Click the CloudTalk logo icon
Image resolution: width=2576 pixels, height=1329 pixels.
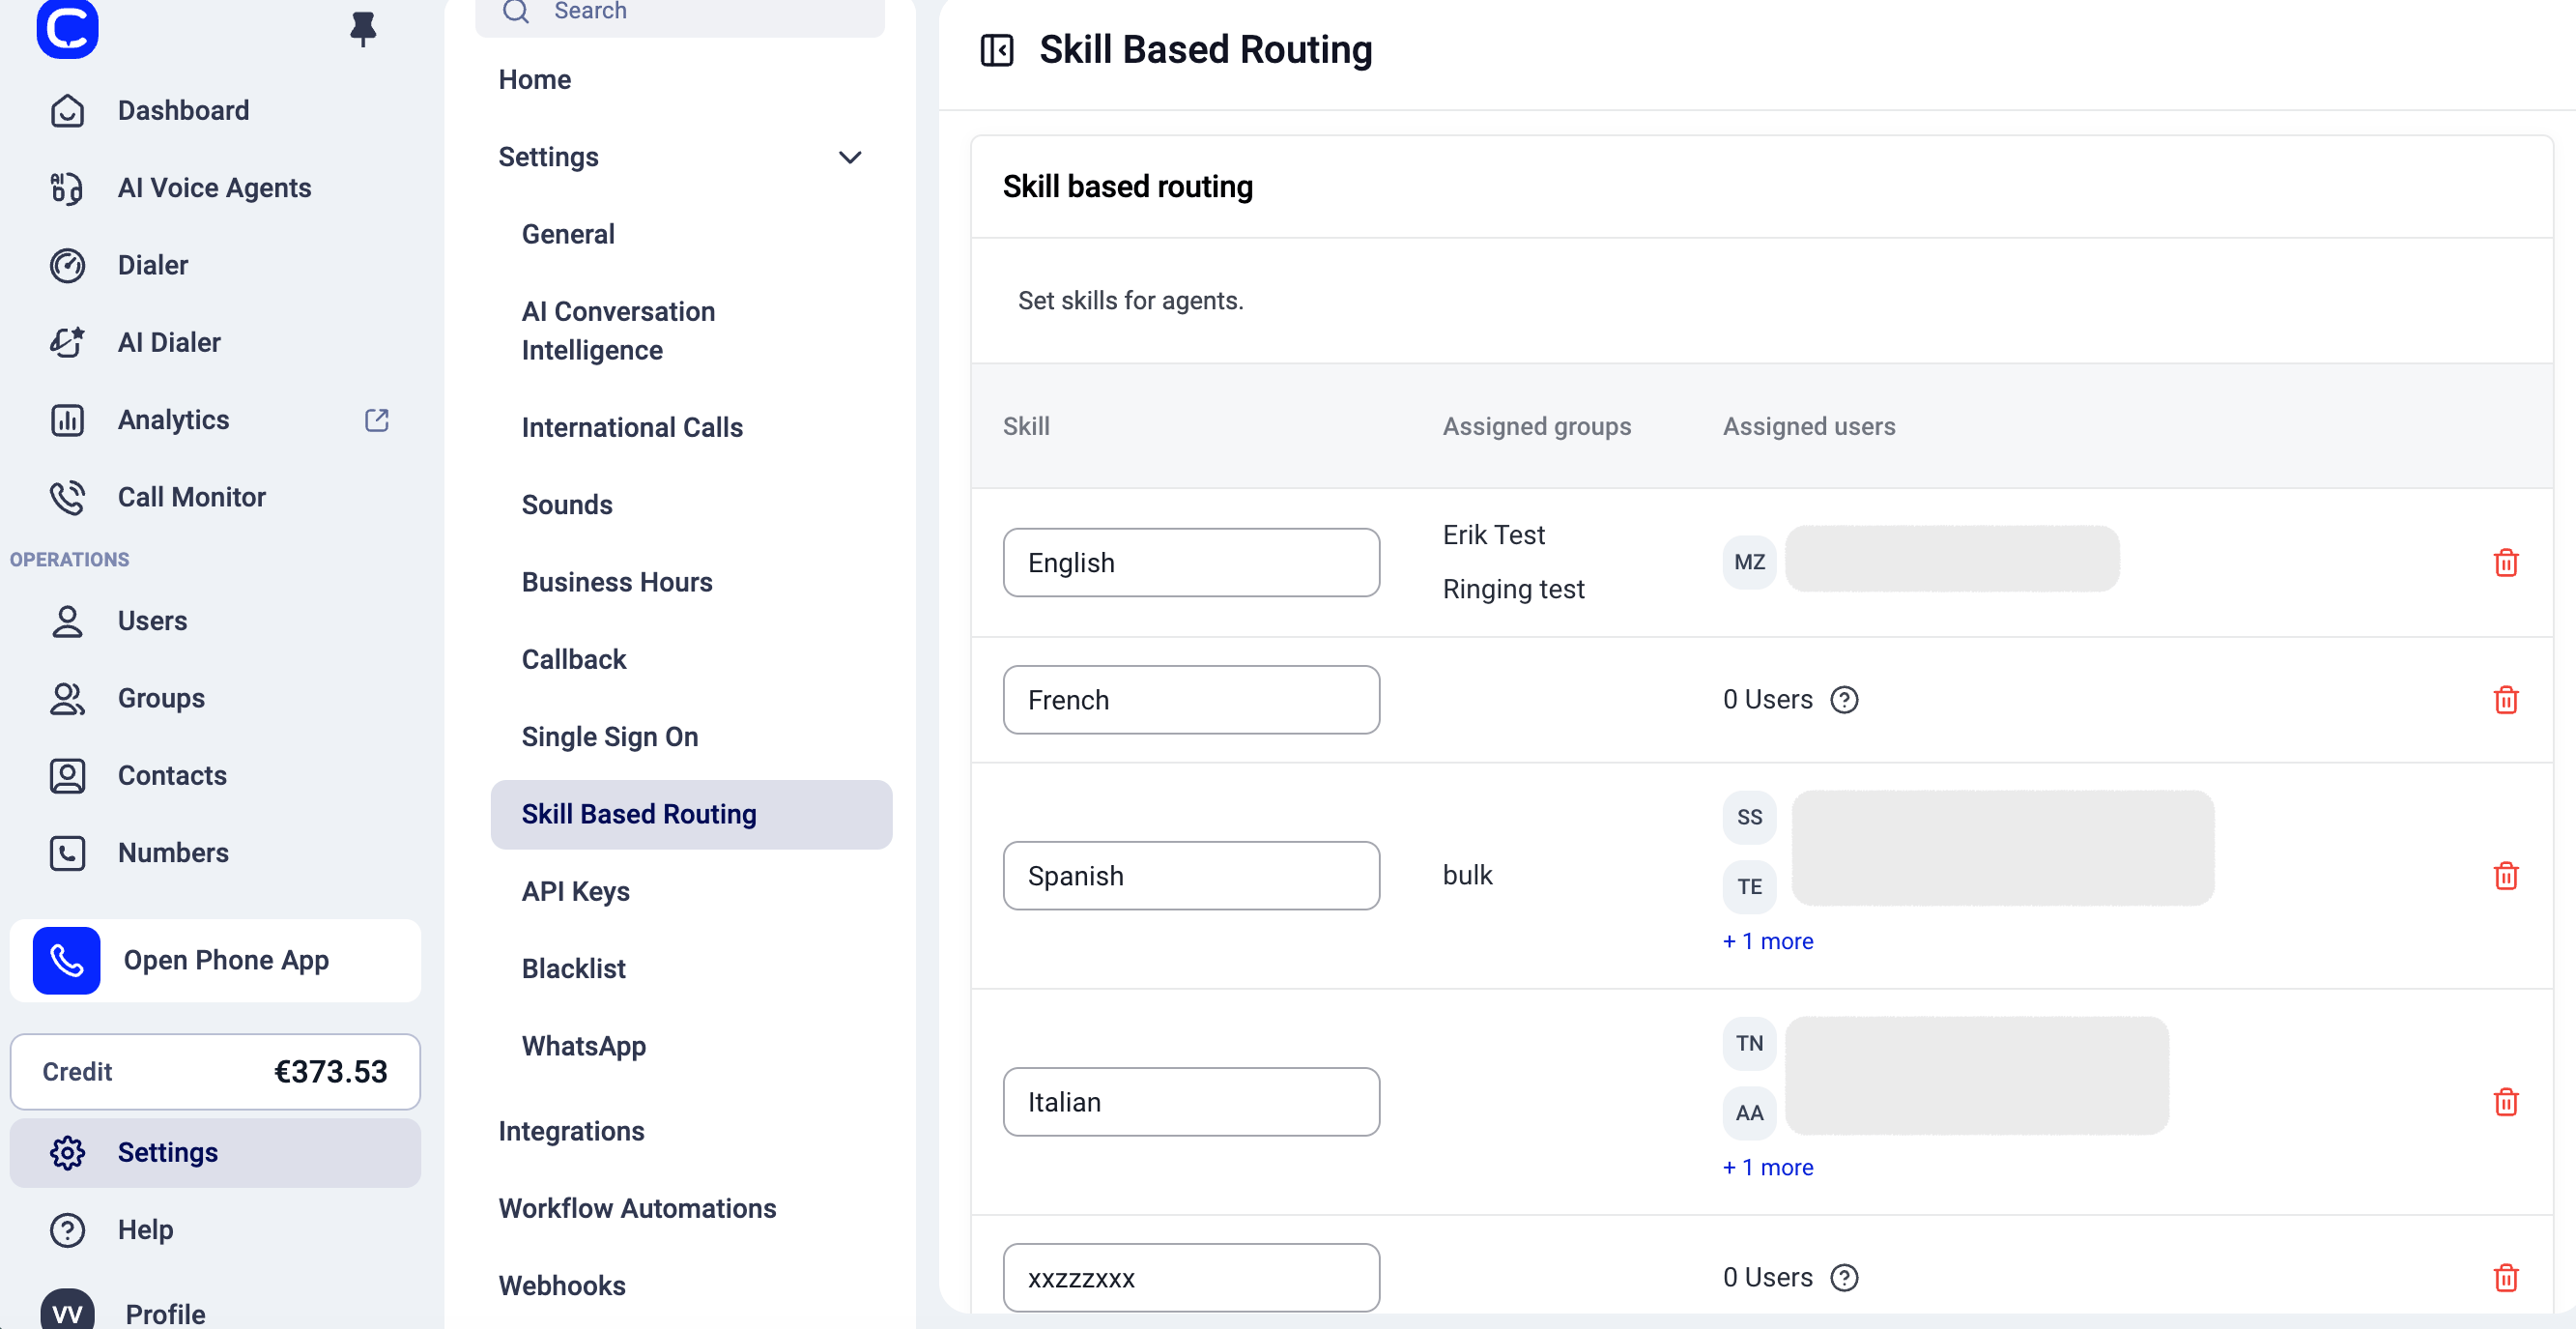[x=67, y=28]
